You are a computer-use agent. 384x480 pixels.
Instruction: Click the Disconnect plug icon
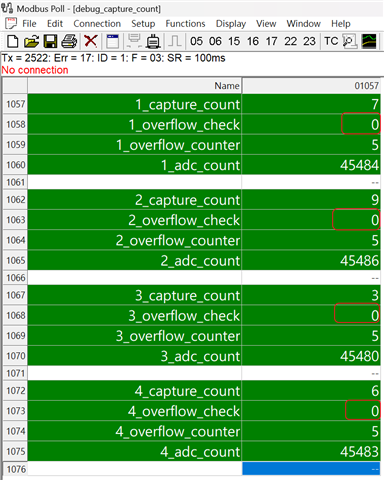(153, 41)
